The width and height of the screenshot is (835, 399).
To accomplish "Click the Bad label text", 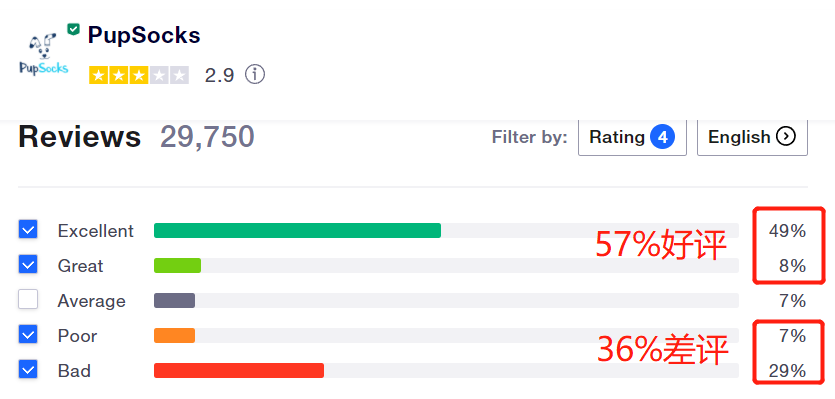I will (x=74, y=371).
